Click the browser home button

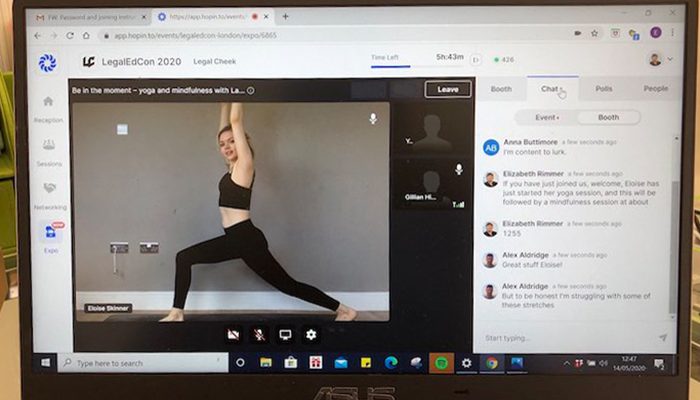tap(86, 35)
